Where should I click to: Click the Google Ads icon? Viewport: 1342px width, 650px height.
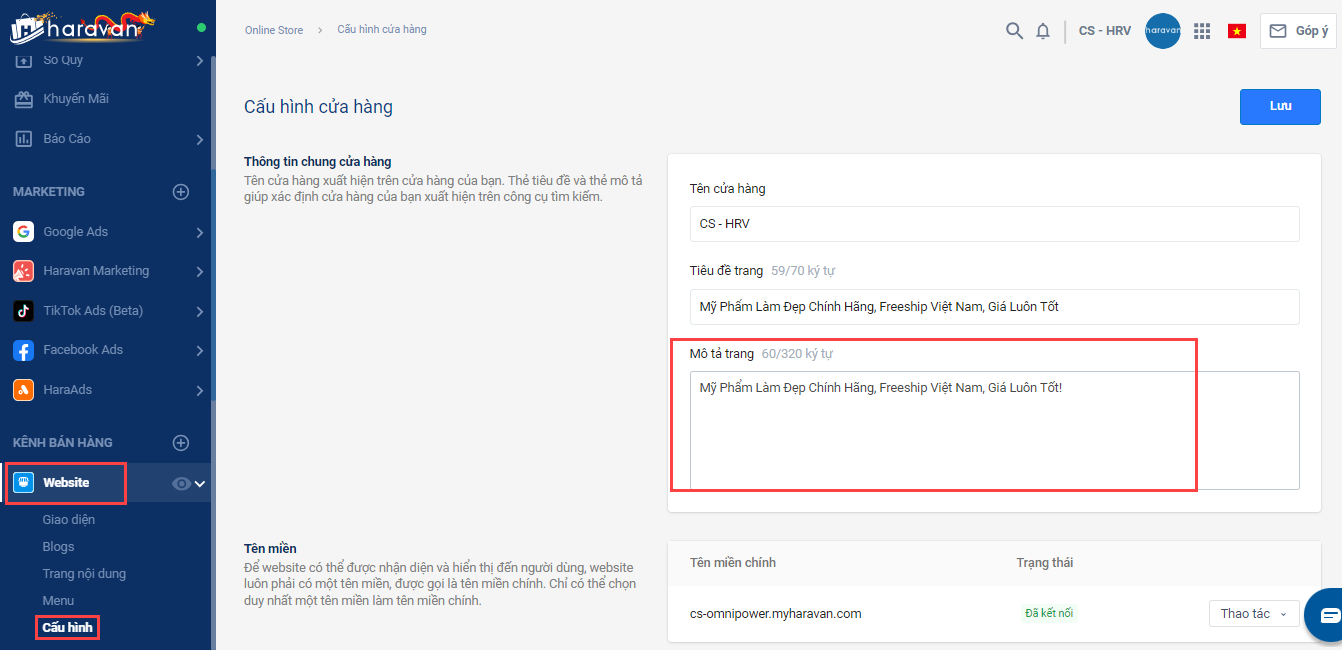23,232
